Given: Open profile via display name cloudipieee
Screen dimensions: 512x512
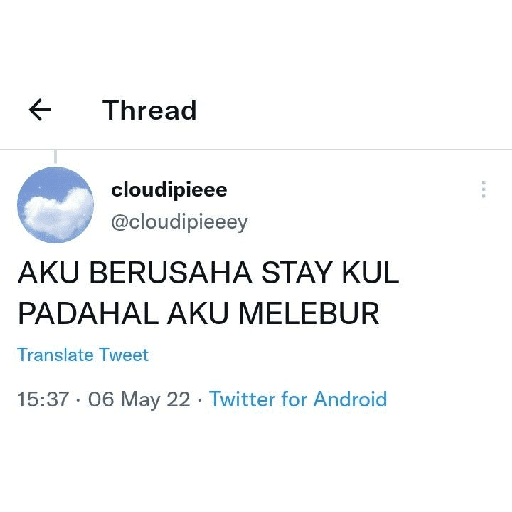Looking at the screenshot, I should pyautogui.click(x=169, y=190).
